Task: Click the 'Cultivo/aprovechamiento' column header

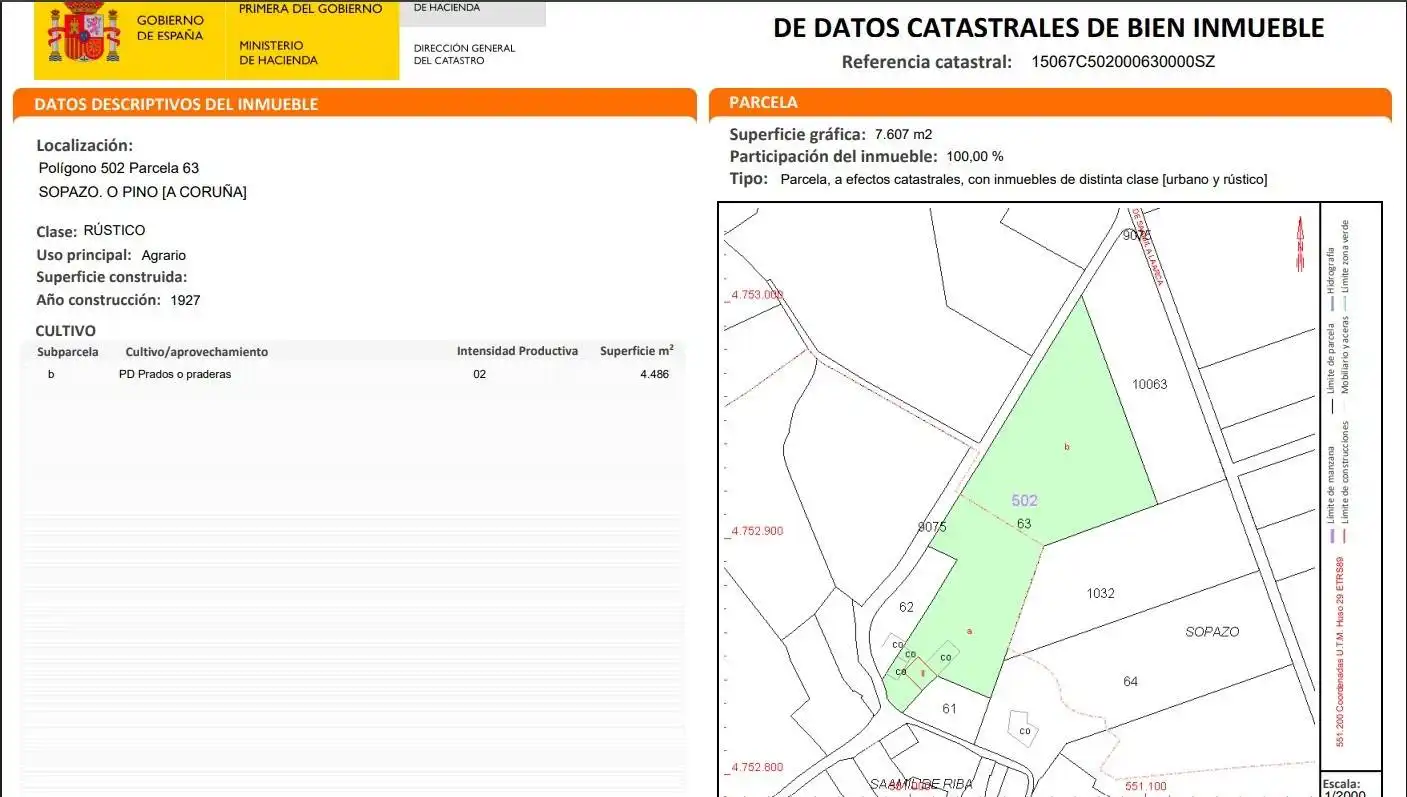Action: tap(197, 352)
